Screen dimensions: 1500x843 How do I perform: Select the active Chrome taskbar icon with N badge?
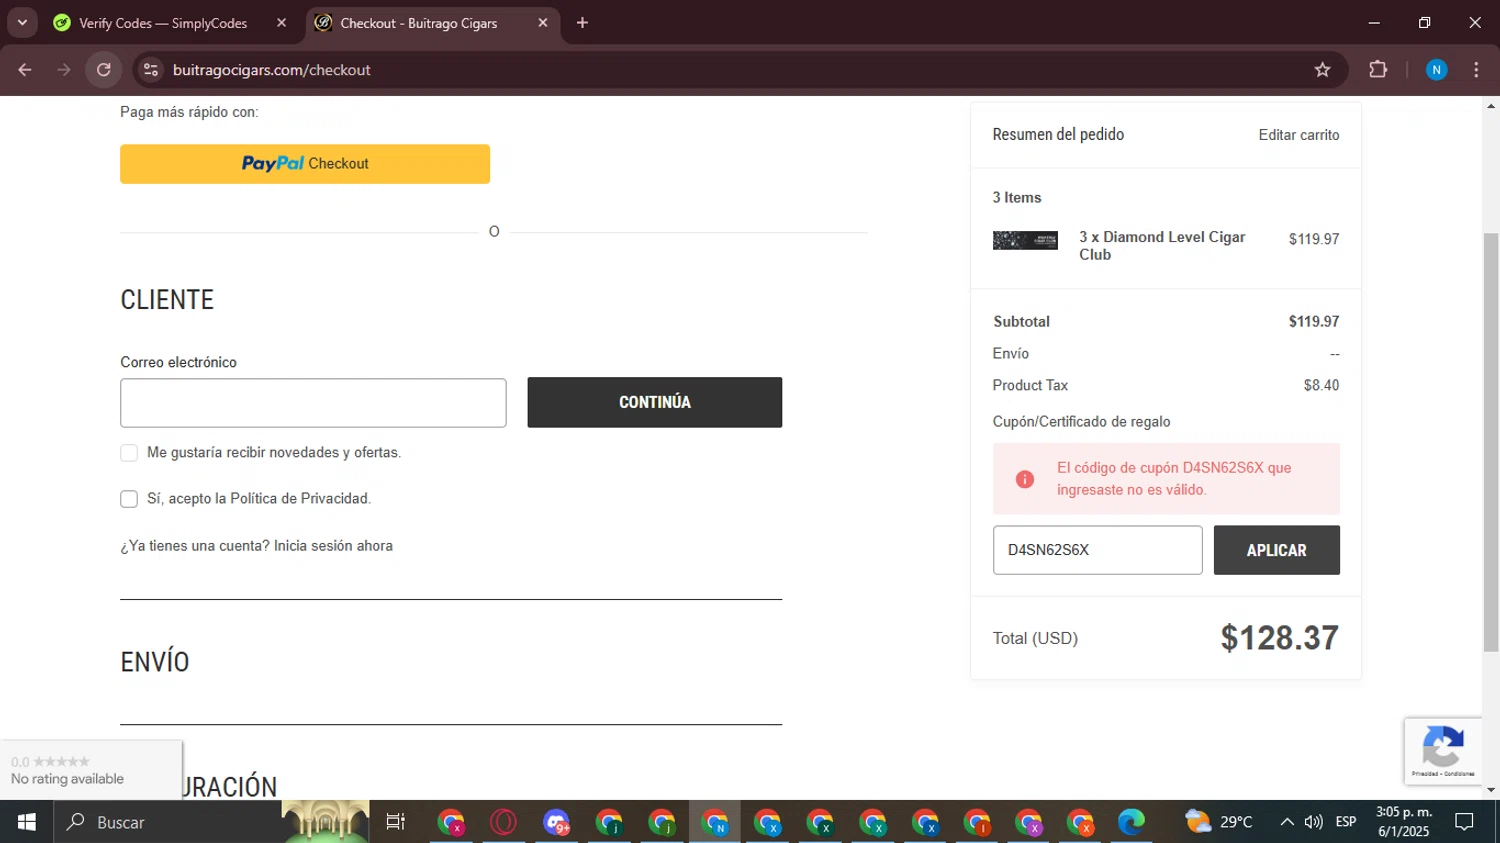point(714,822)
